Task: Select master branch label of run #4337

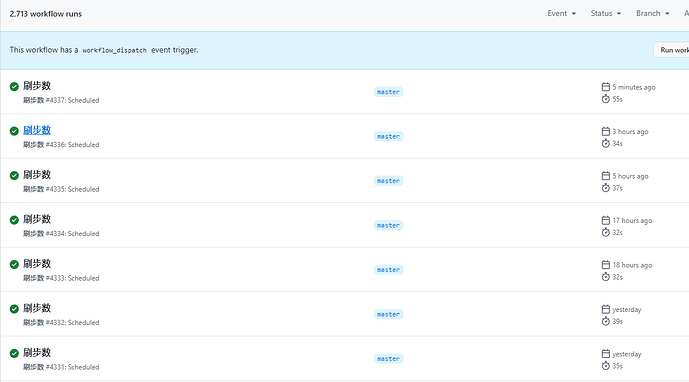Action: click(388, 92)
